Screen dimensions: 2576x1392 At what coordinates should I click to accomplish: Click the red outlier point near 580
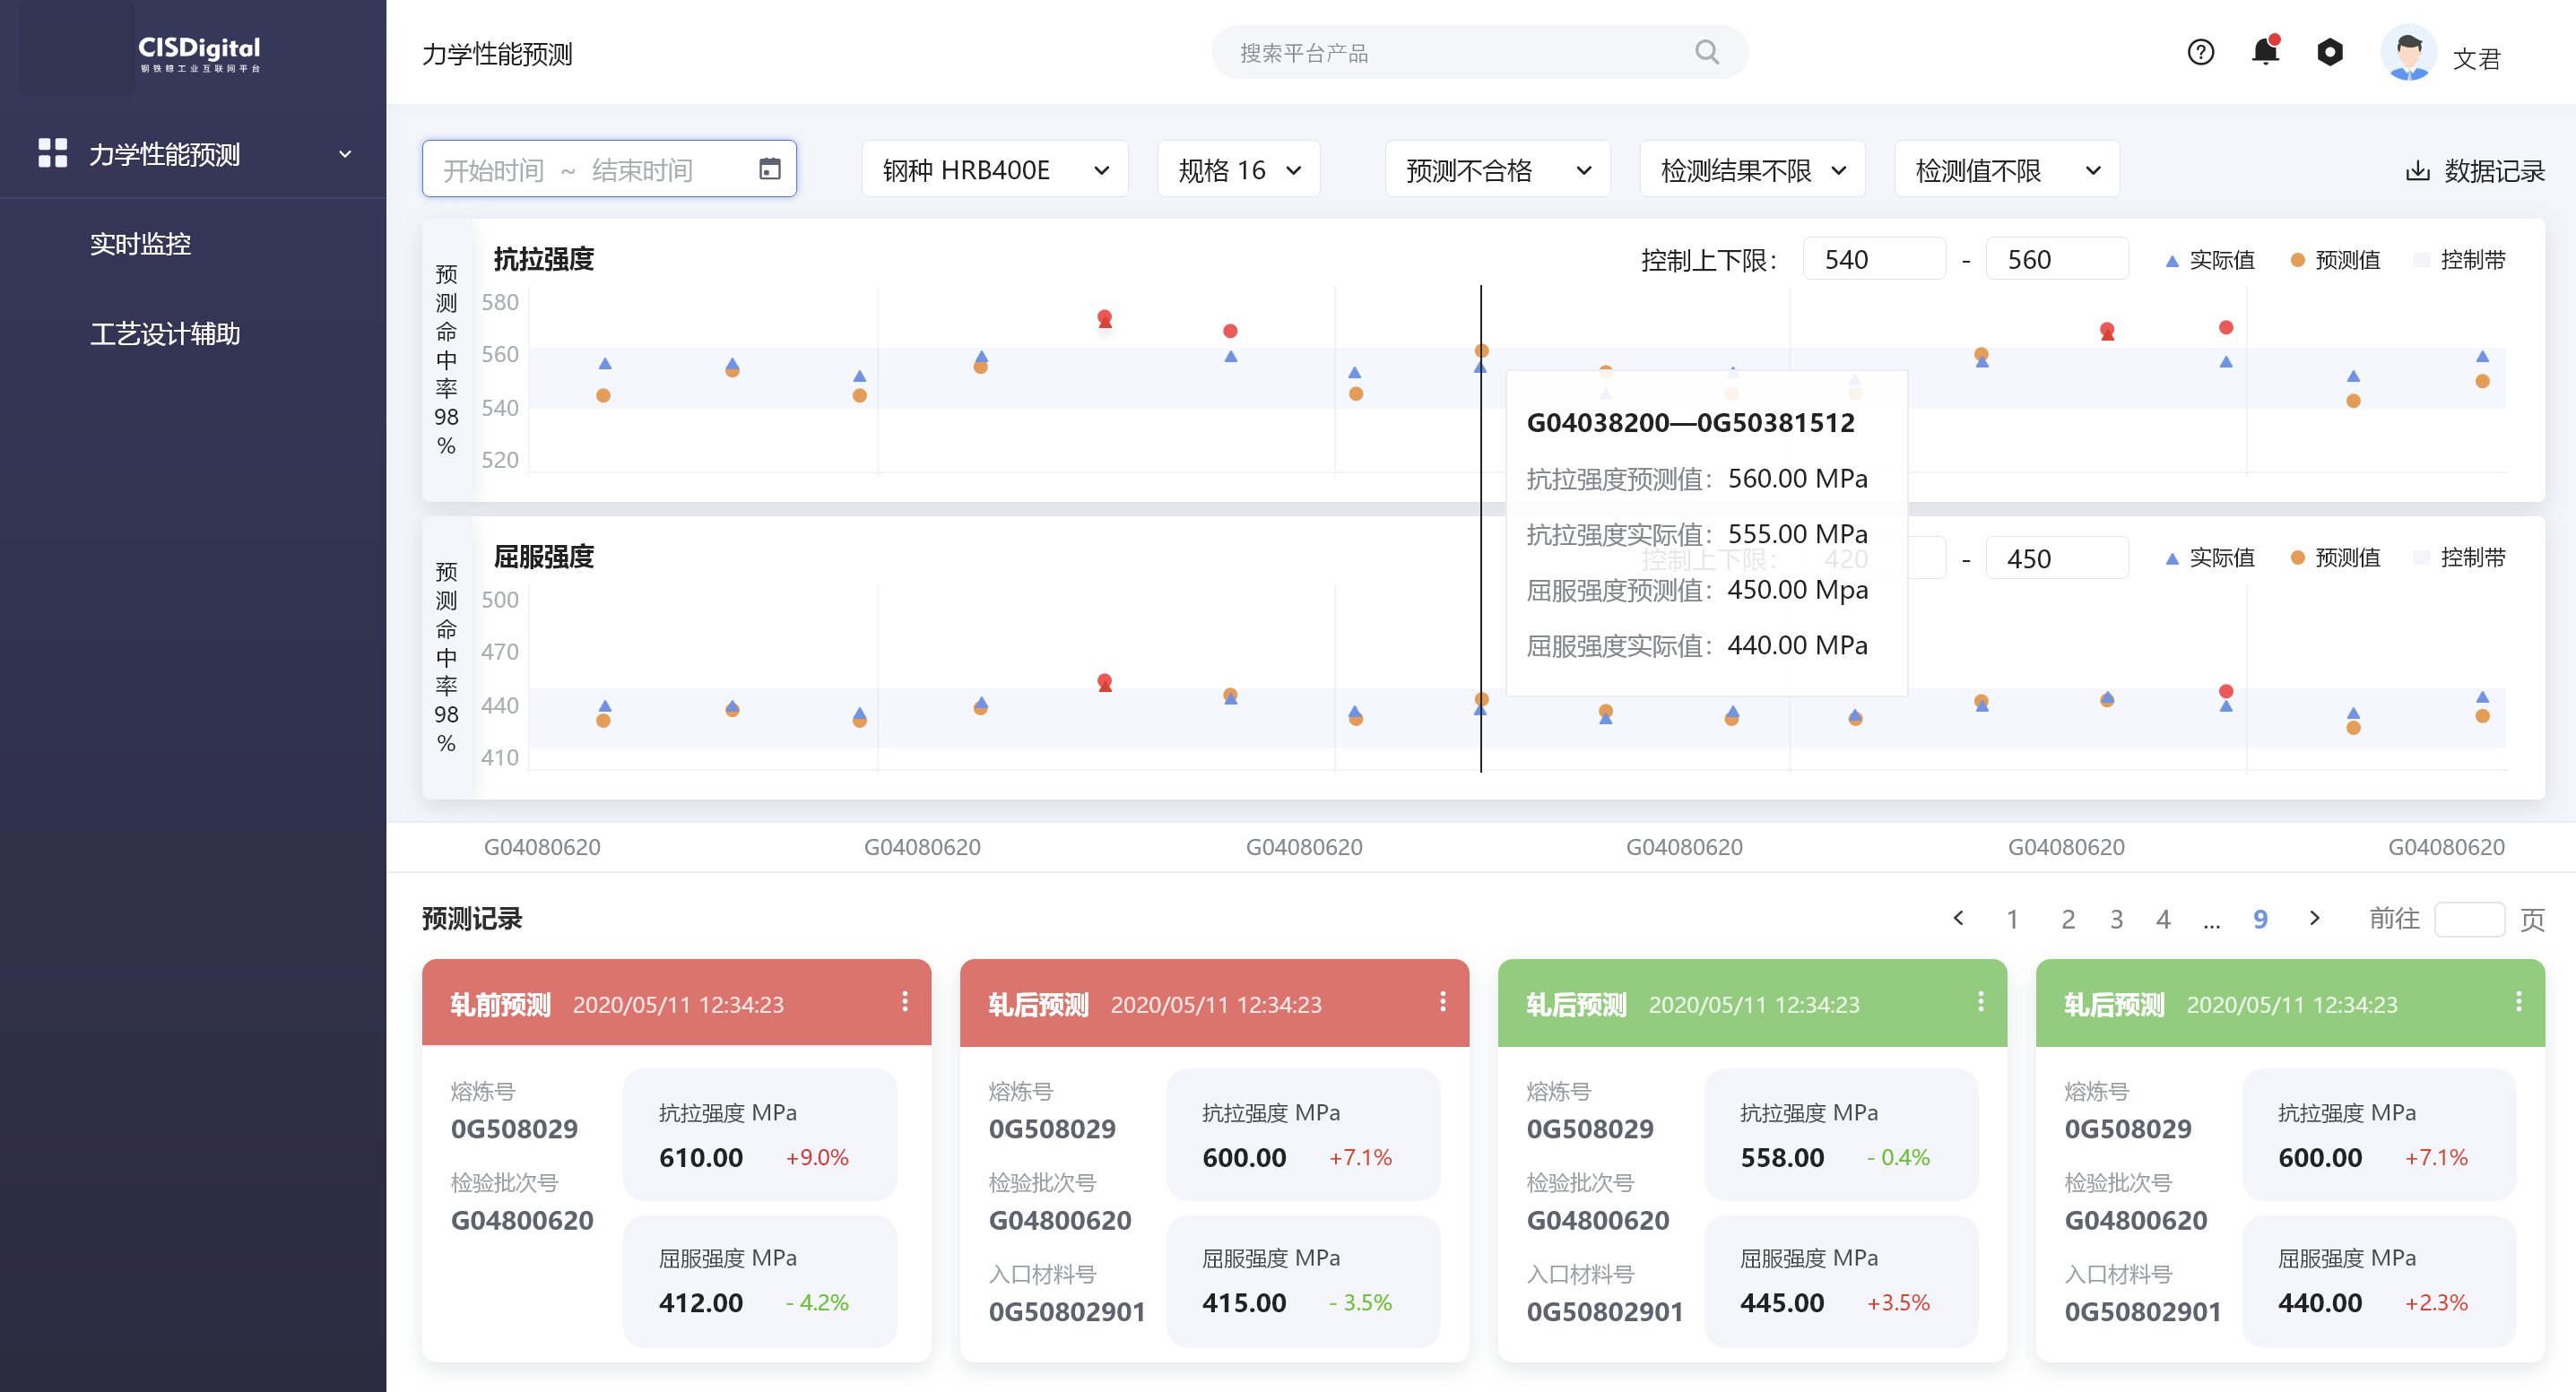1104,318
